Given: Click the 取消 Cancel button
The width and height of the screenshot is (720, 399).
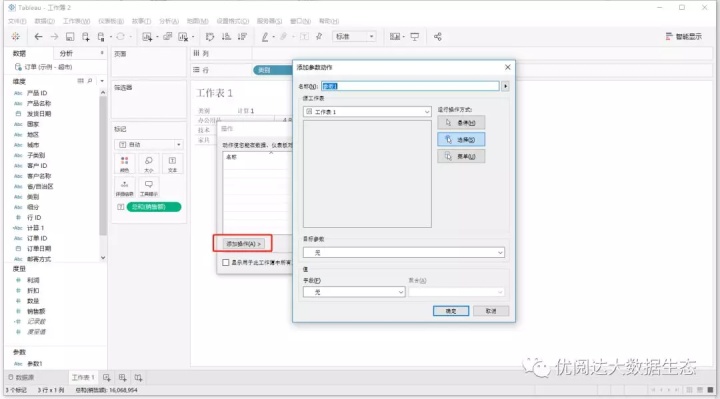Looking at the screenshot, I should (x=491, y=311).
